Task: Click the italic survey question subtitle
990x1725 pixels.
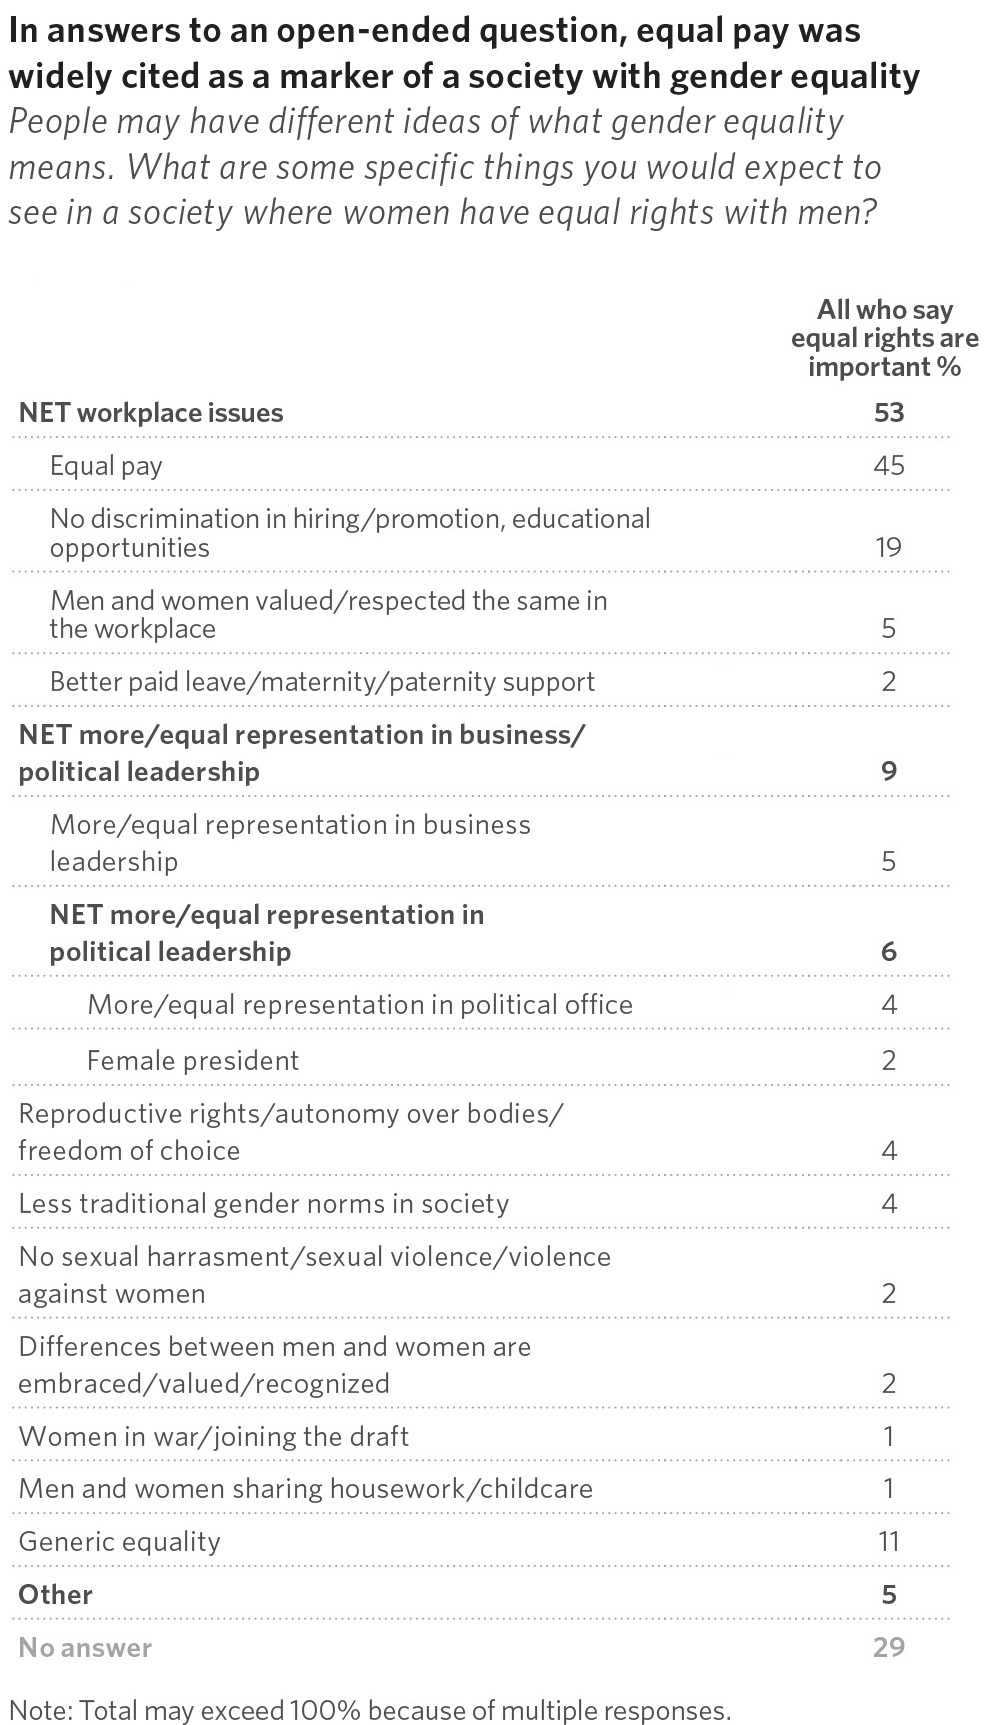Action: click(445, 167)
